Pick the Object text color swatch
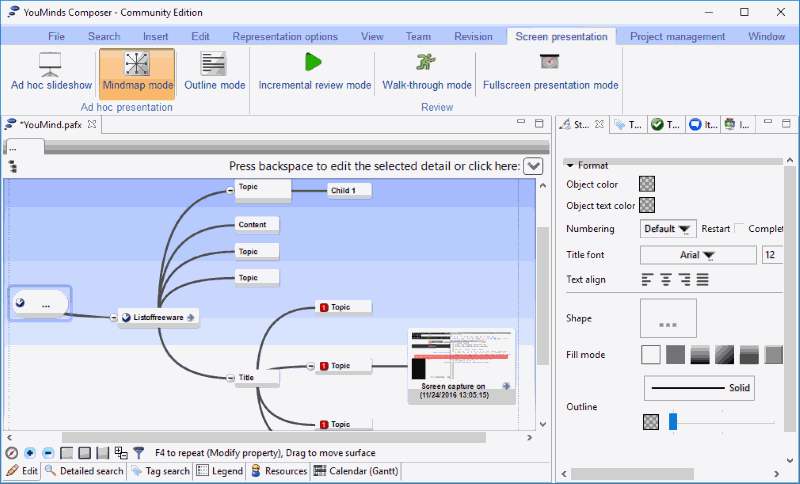This screenshot has width=800, height=484. (647, 205)
